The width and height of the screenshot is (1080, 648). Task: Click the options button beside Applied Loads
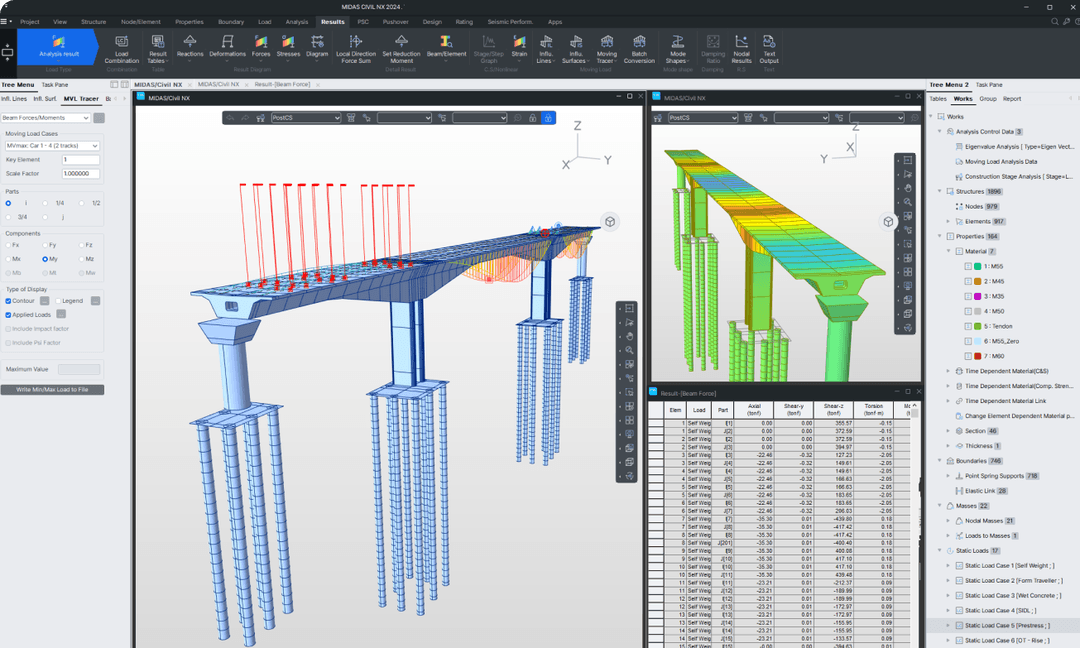61,315
